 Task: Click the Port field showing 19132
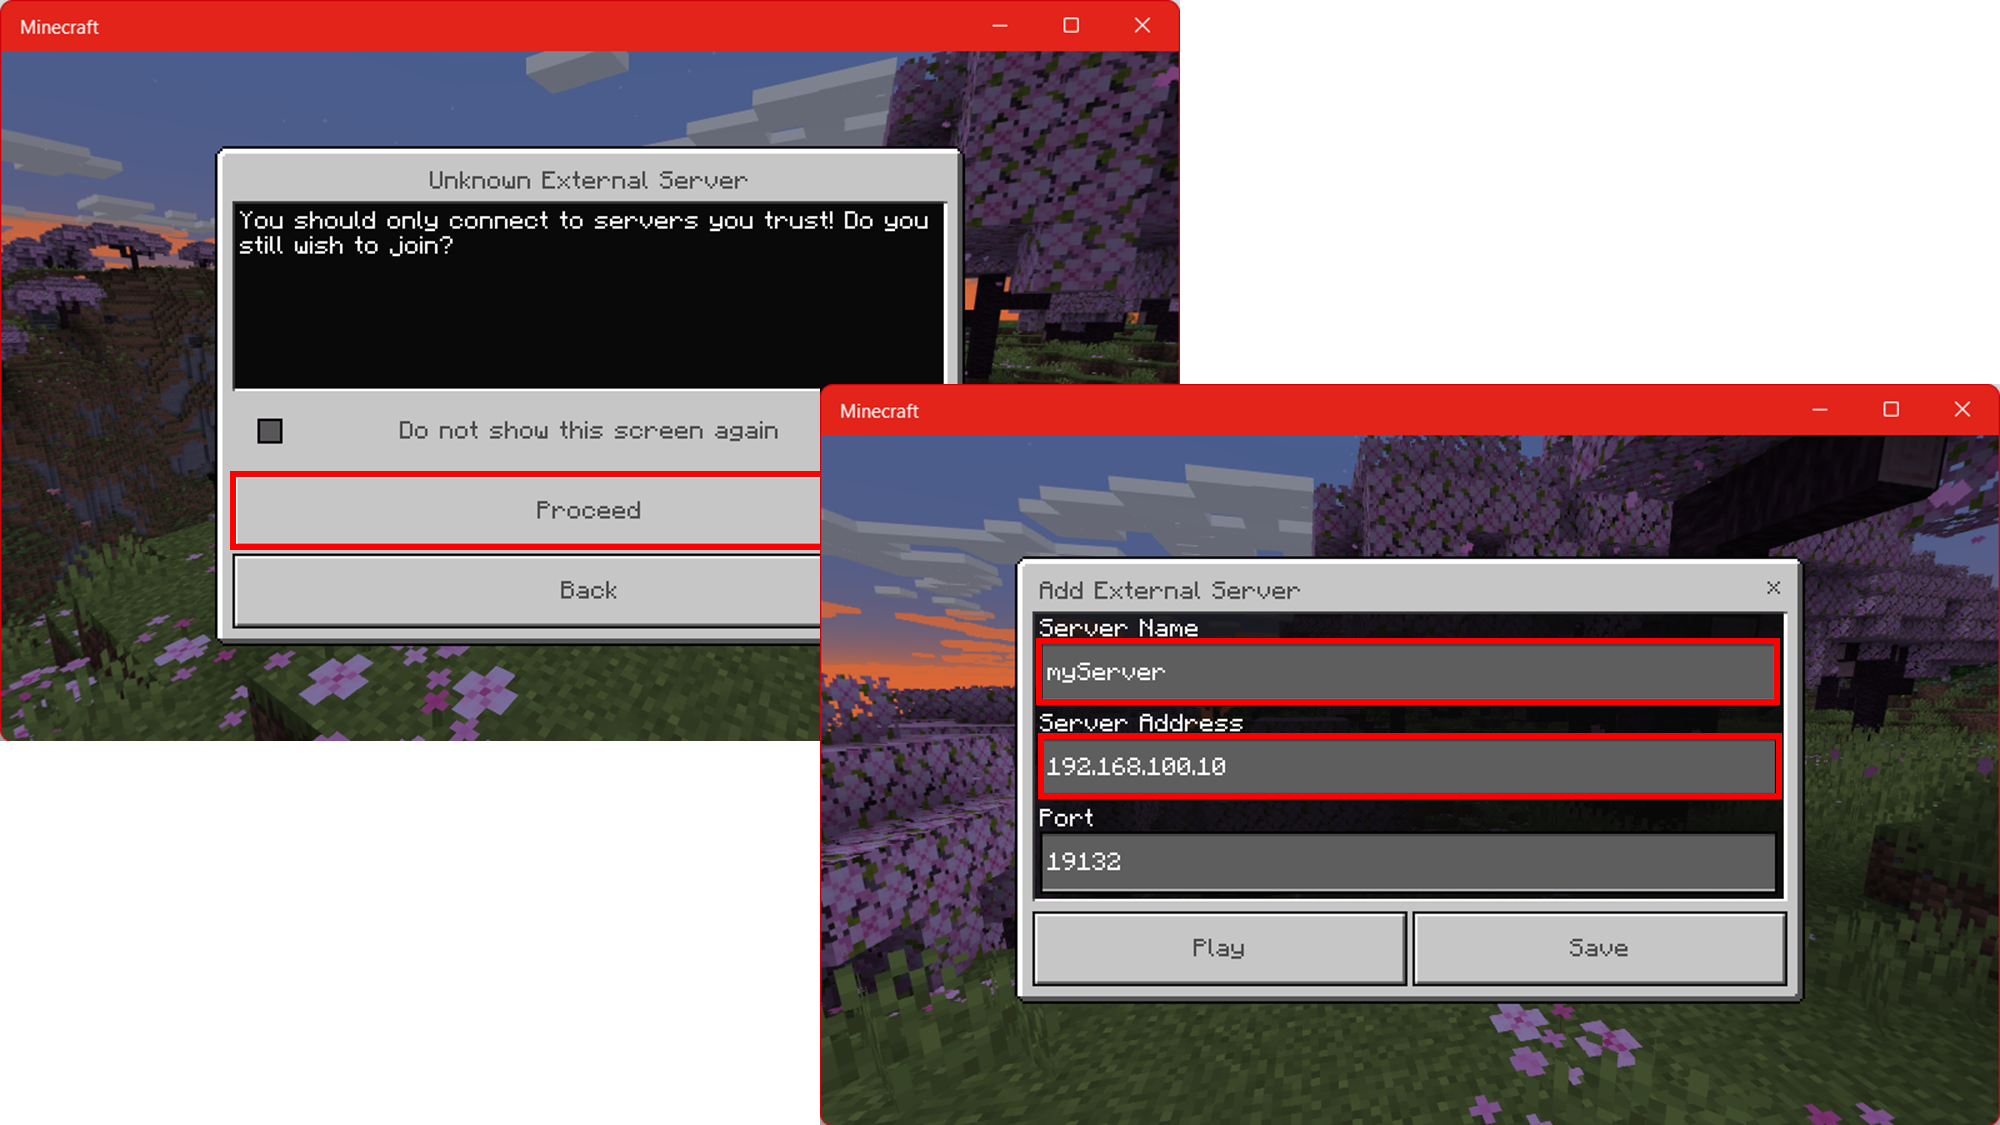pos(1407,861)
